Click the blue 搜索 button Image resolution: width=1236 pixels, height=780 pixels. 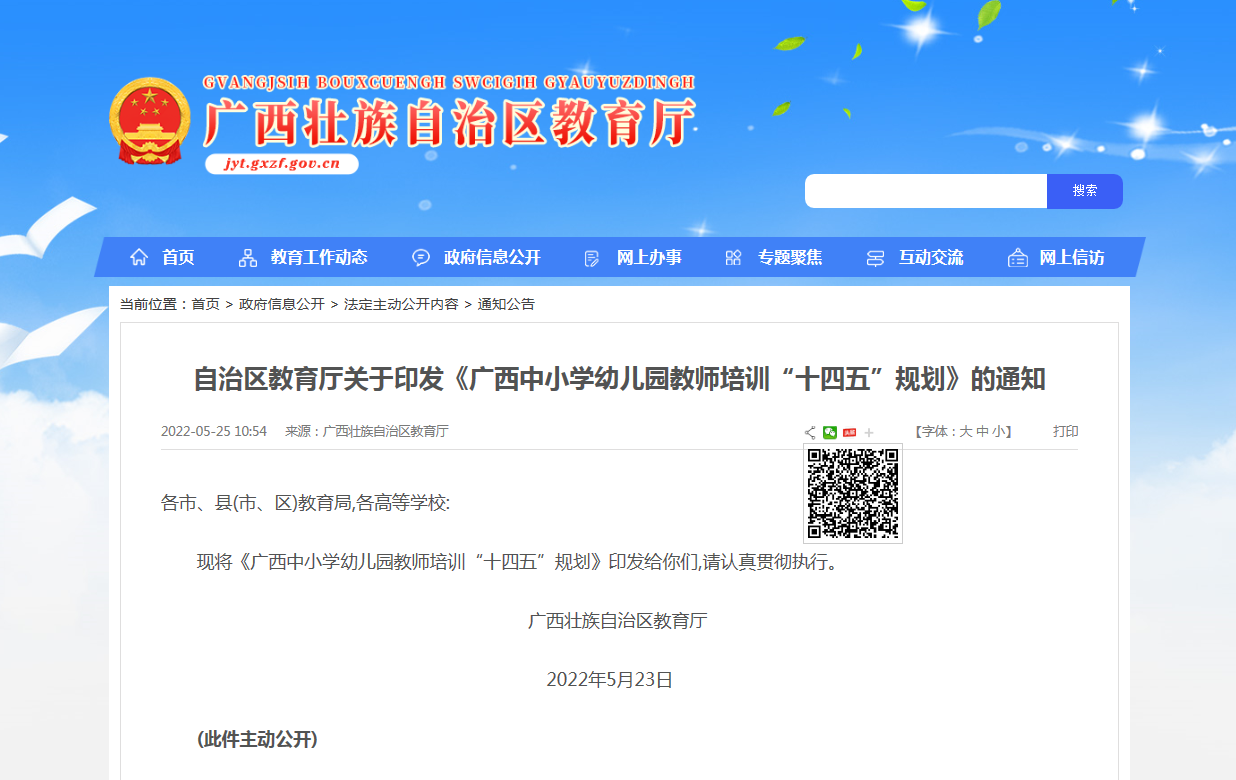tap(1085, 191)
